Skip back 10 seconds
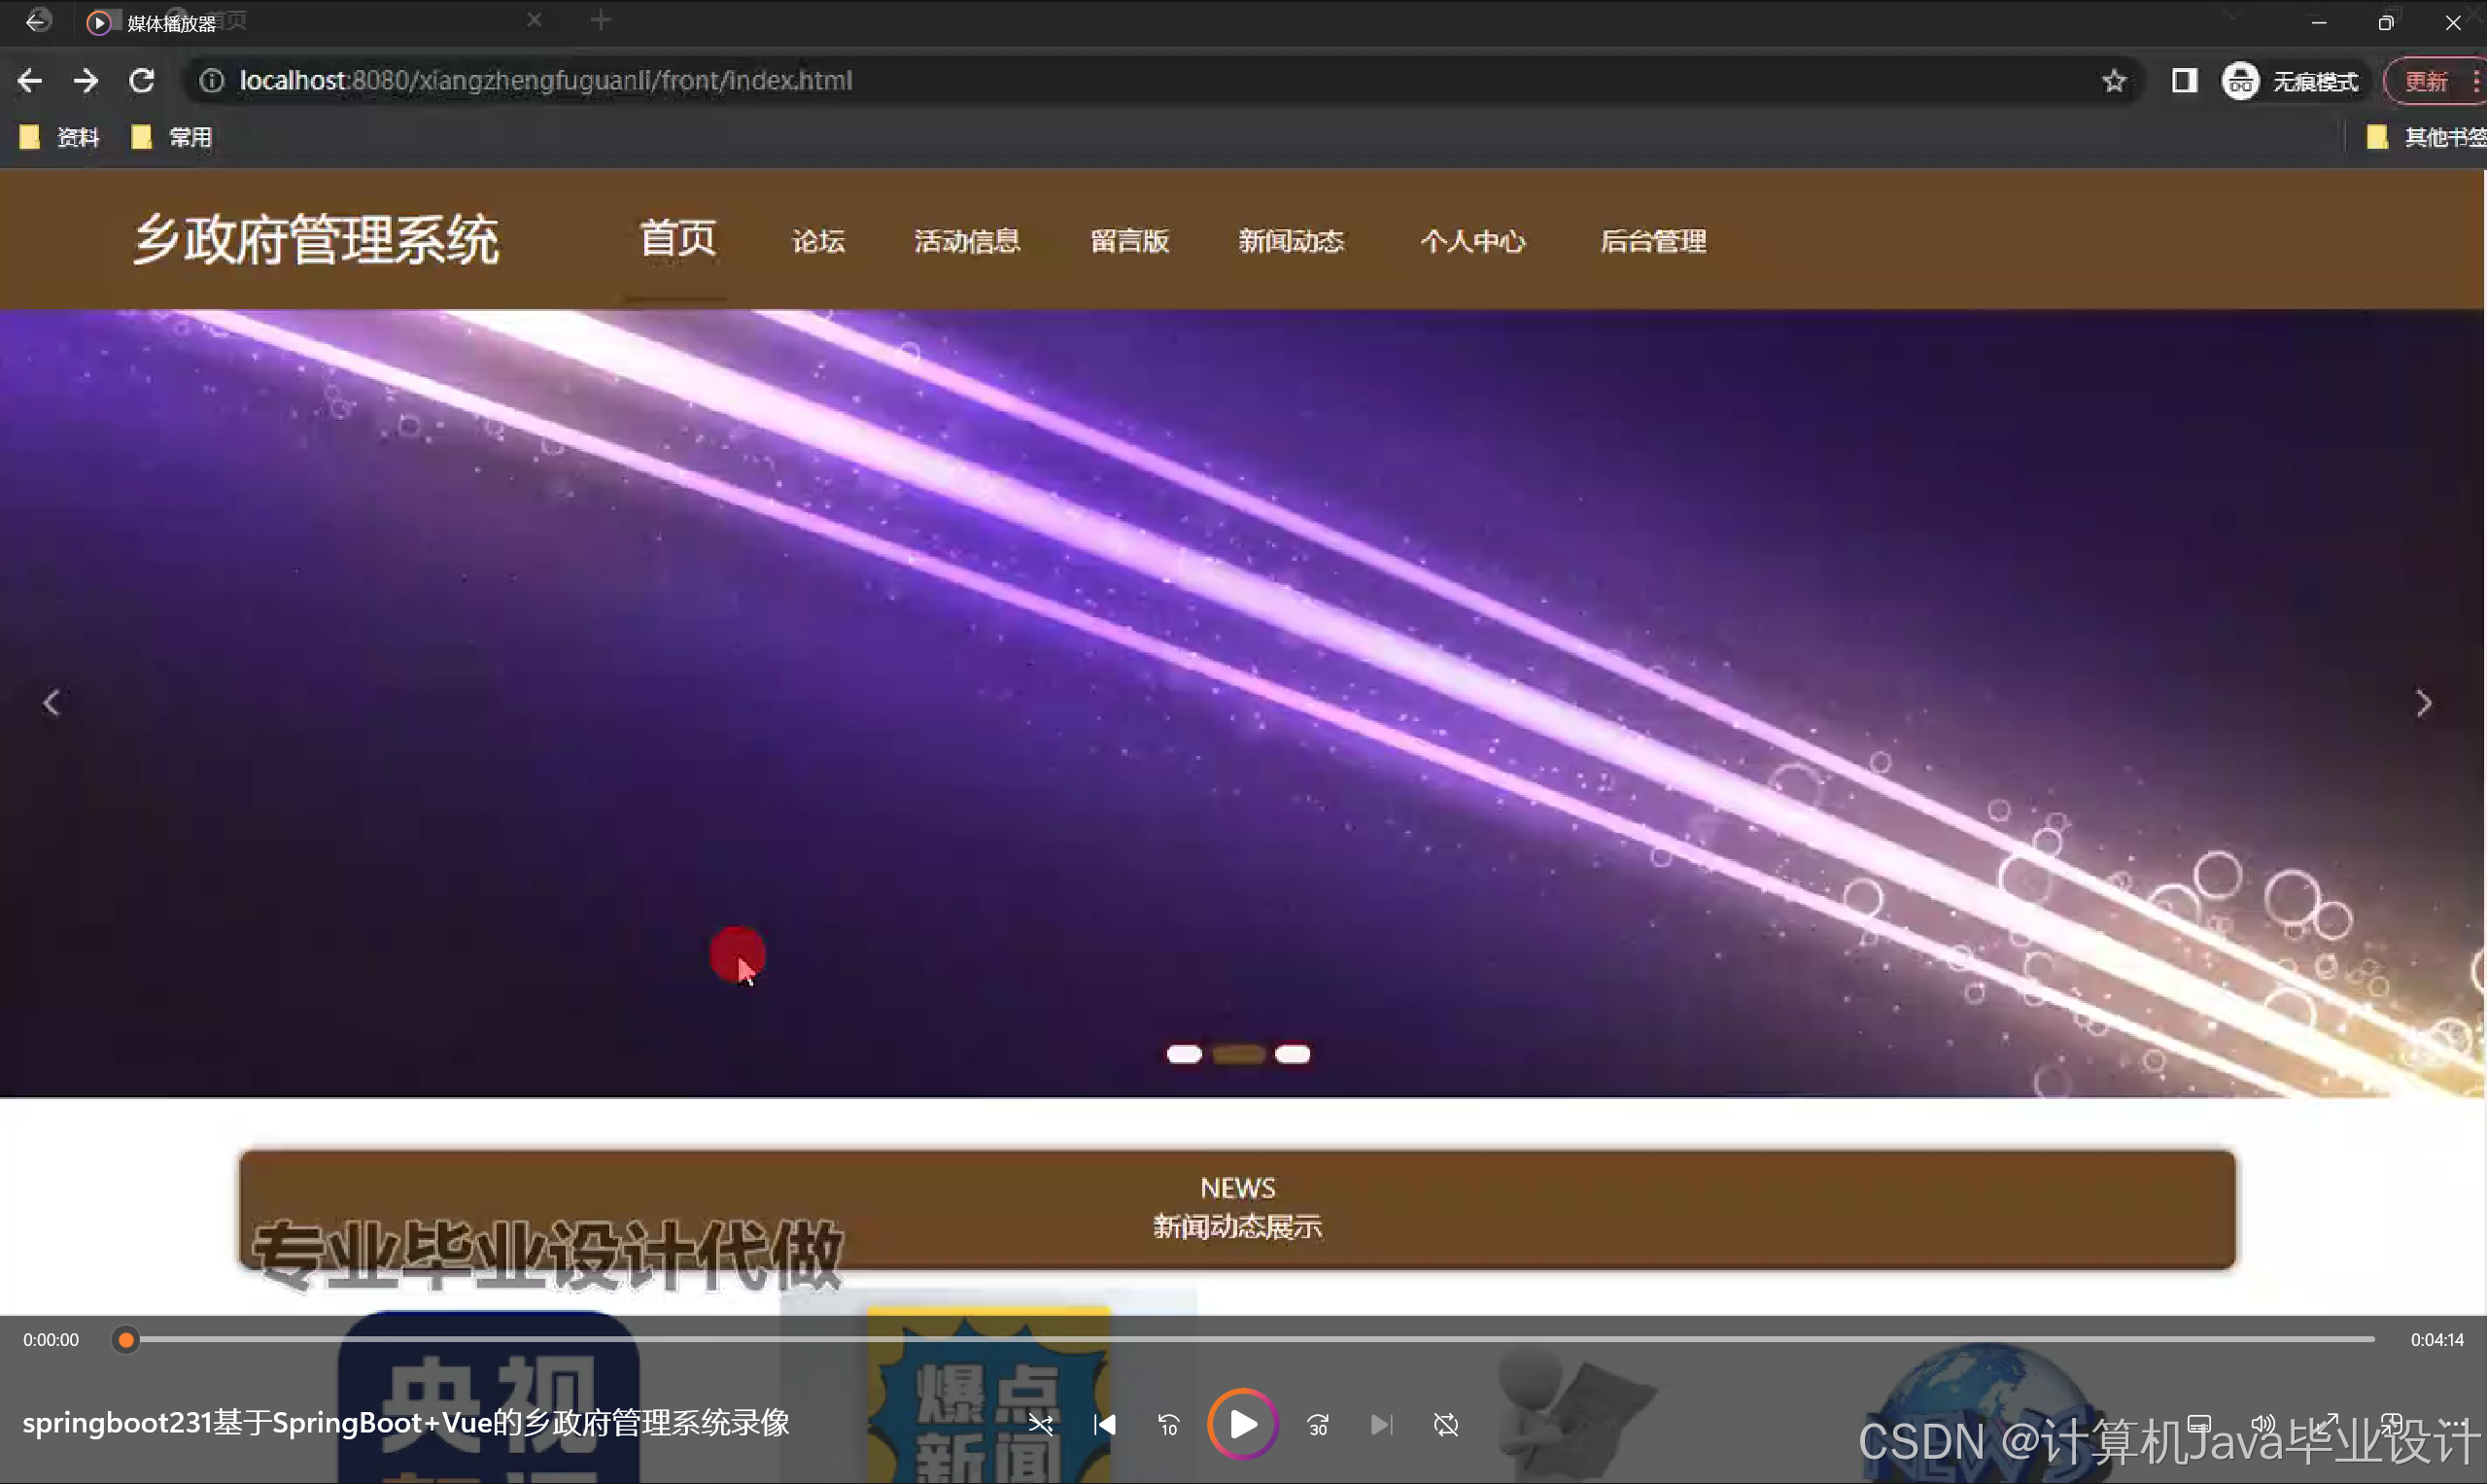2487x1484 pixels. click(1168, 1424)
